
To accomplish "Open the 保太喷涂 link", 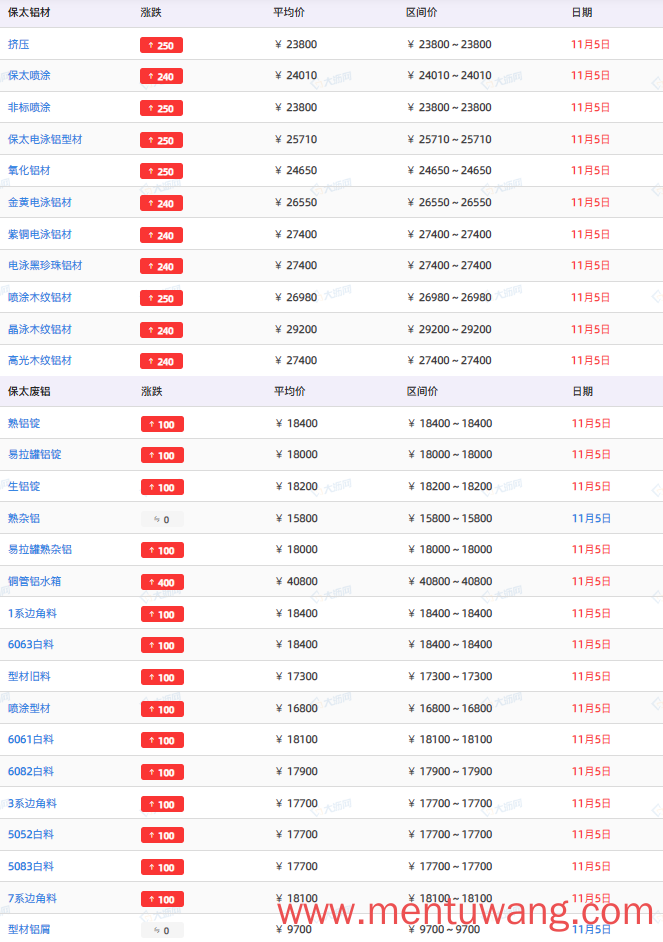I will 29,76.
